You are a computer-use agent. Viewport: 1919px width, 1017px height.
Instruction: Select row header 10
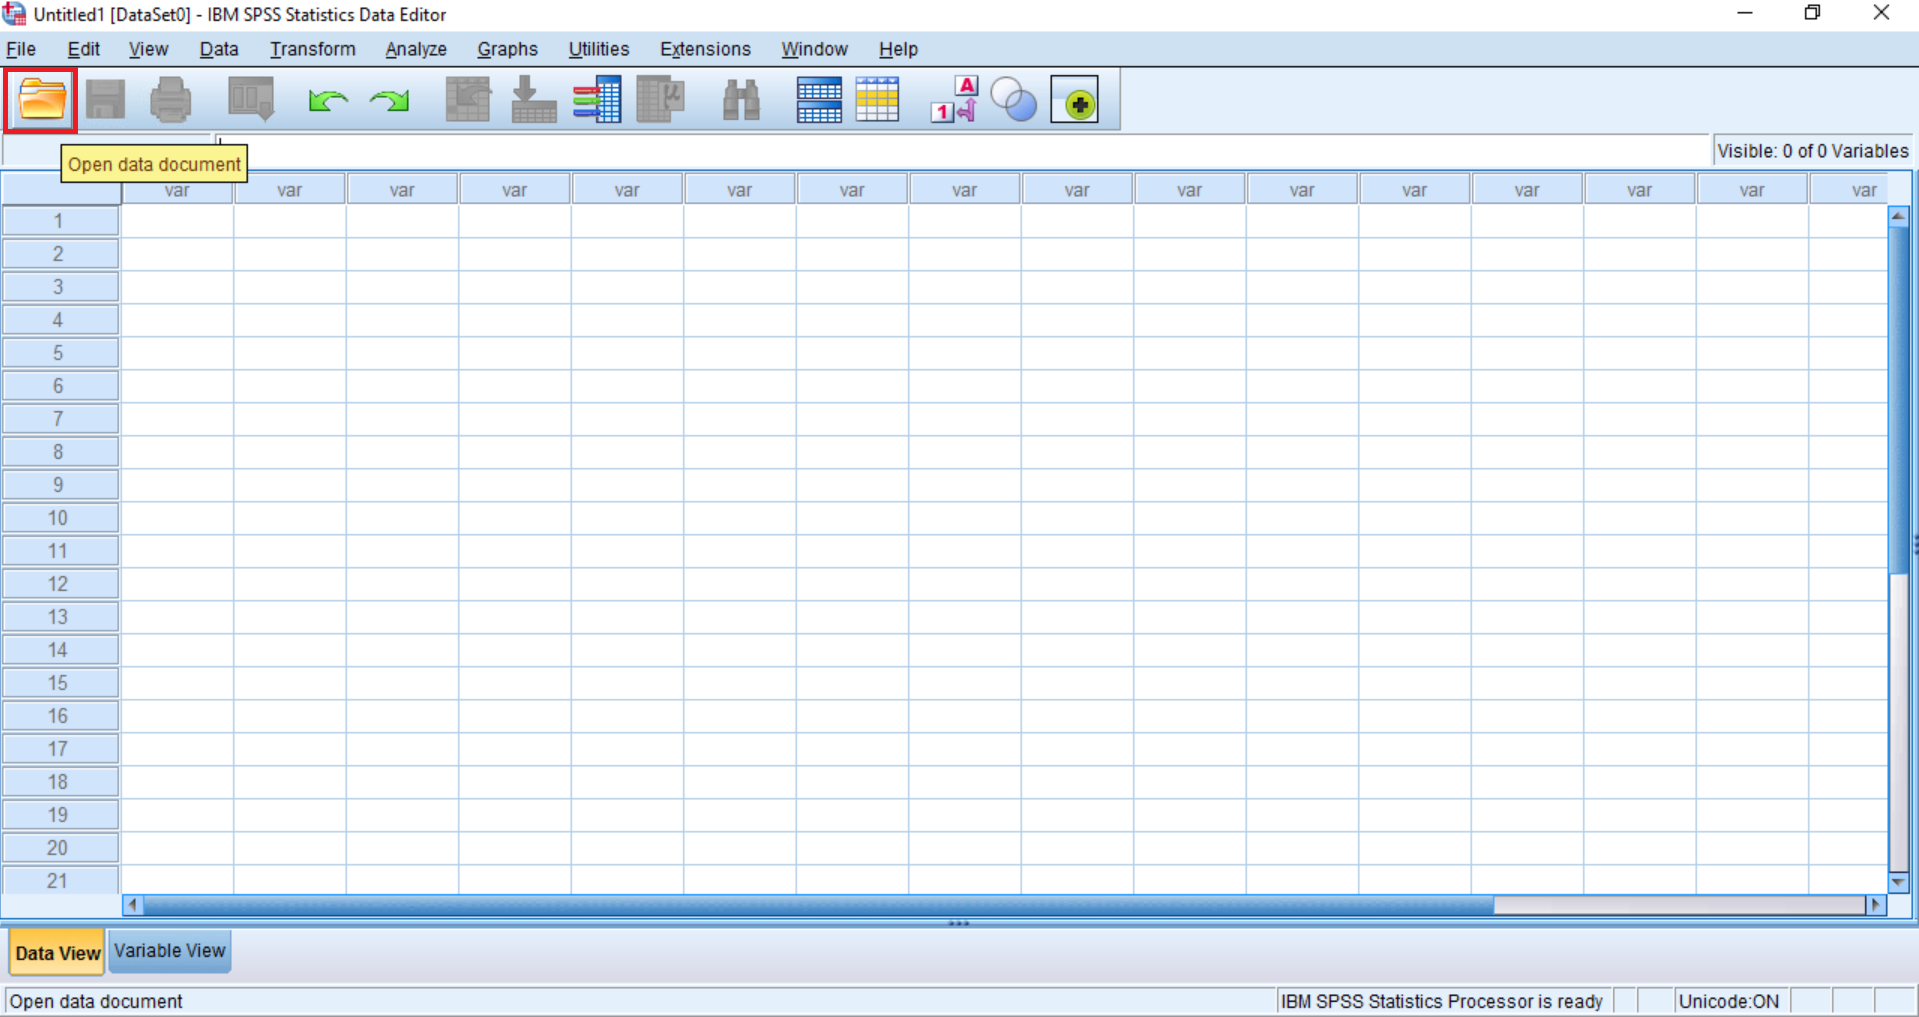tap(59, 518)
